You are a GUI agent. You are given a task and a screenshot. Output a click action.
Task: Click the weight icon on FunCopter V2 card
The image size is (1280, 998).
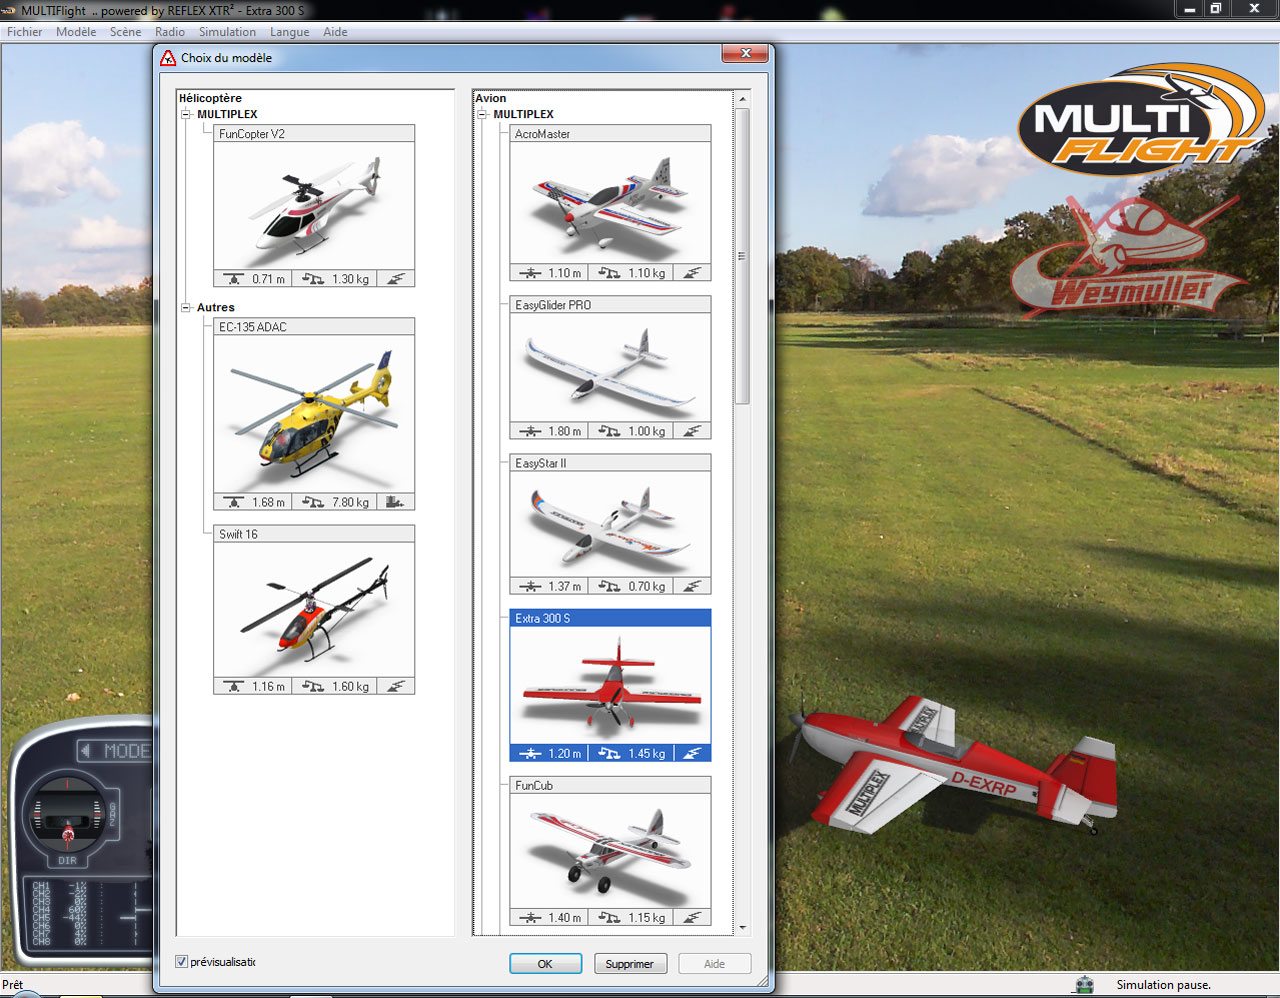pos(313,279)
